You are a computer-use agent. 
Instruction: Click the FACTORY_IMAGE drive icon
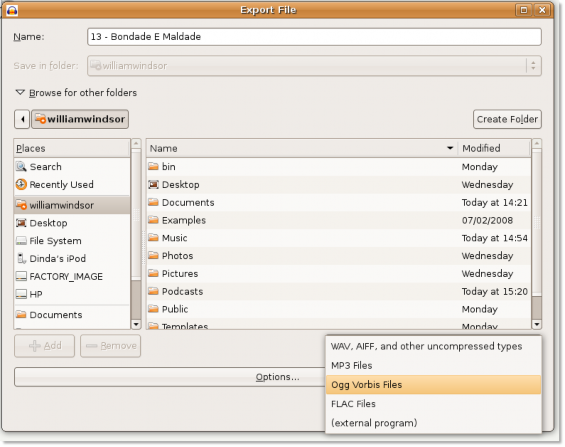[21, 276]
